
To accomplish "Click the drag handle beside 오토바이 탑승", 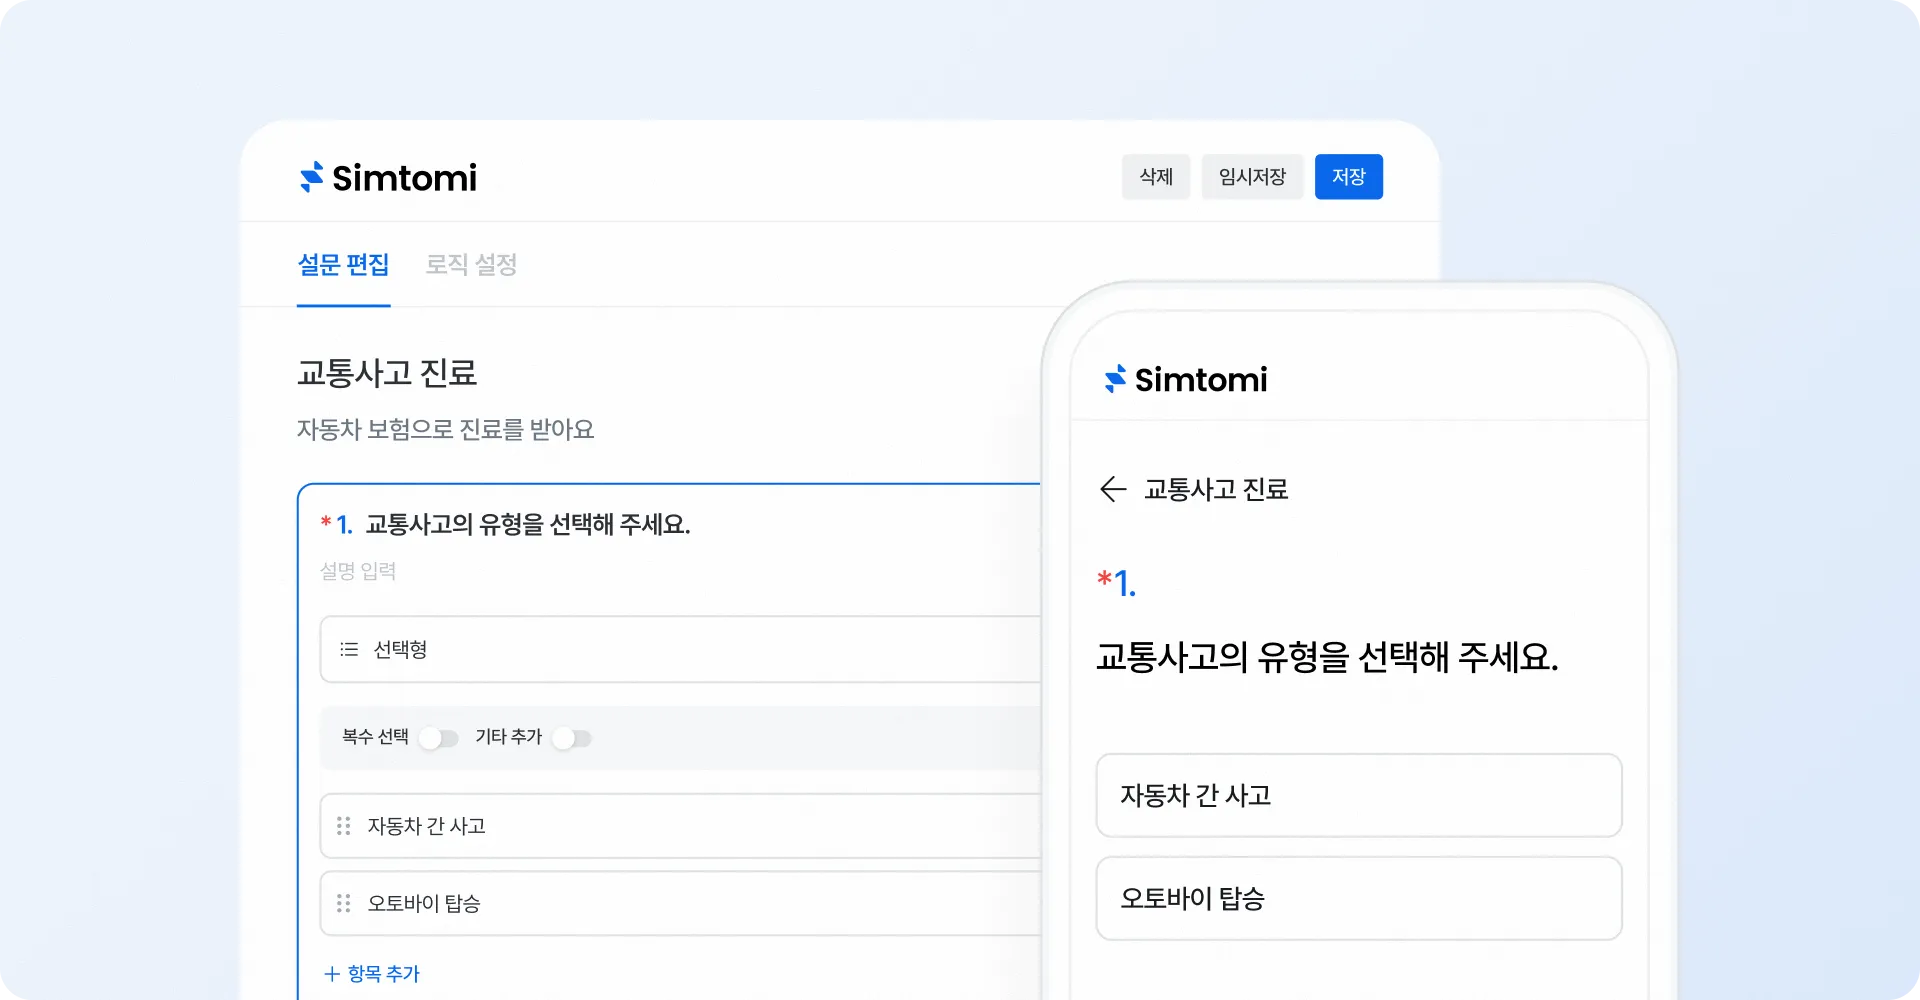I will coord(343,903).
